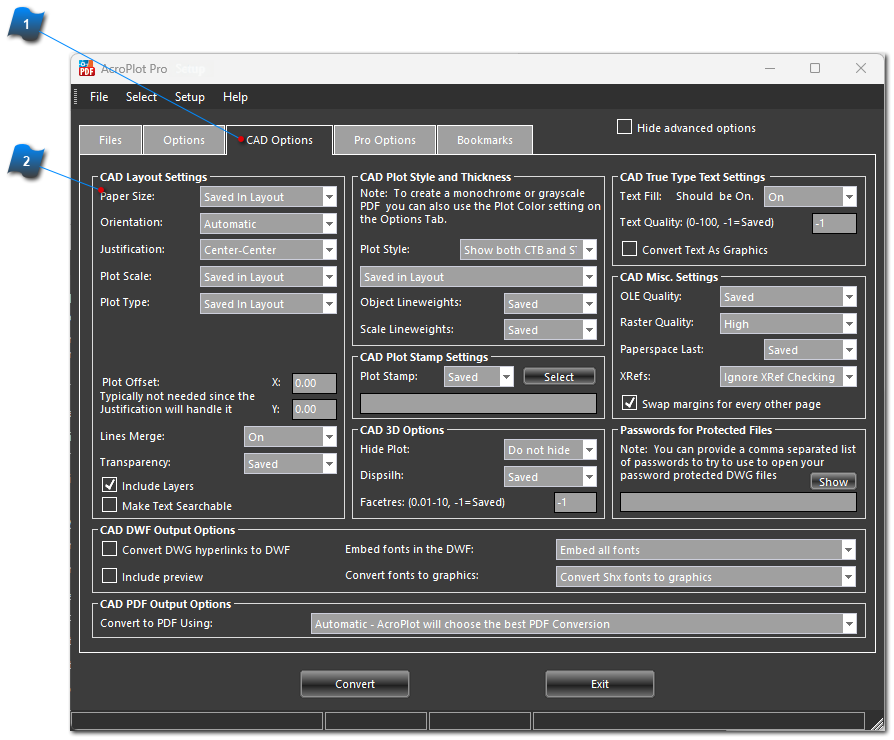Image resolution: width=894 pixels, height=740 pixels.
Task: Toggle Swap margins for every other page
Action: 629,402
